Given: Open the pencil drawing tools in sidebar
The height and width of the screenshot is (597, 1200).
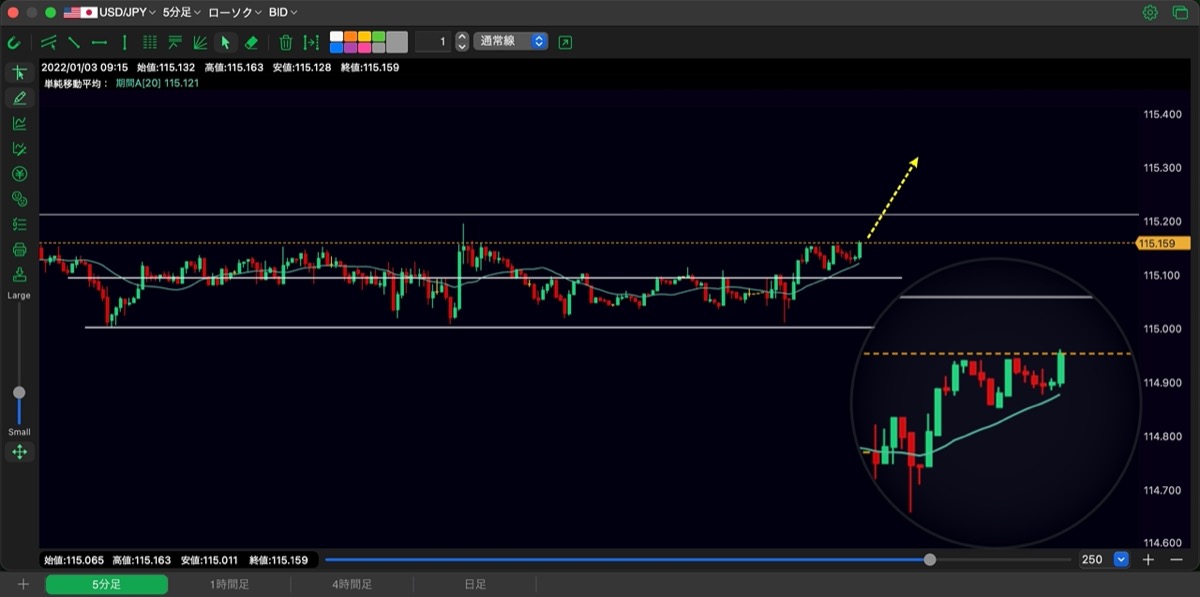Looking at the screenshot, I should (19, 98).
